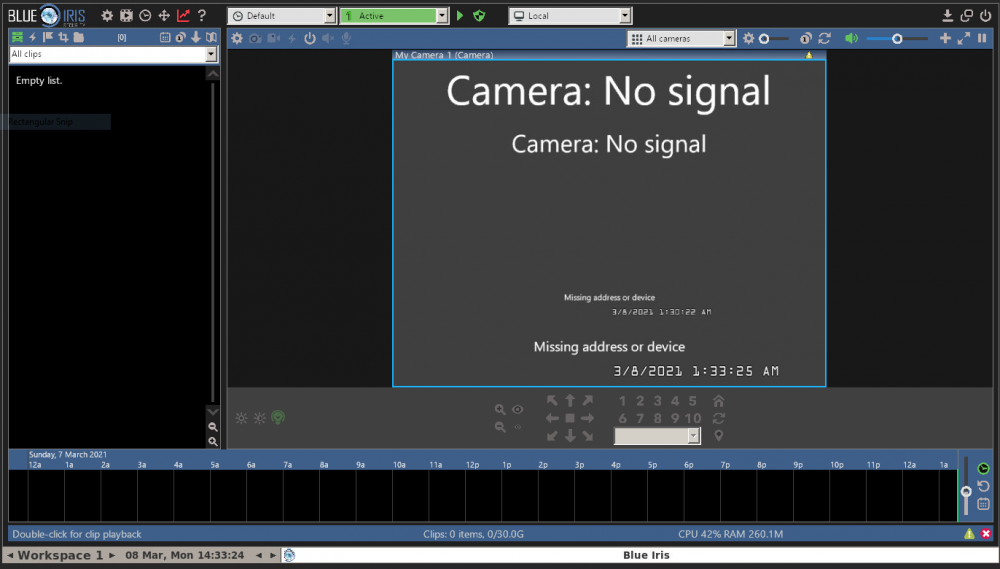Adjust the timeline zoom vertical slider
1000x569 pixels.
coord(966,486)
